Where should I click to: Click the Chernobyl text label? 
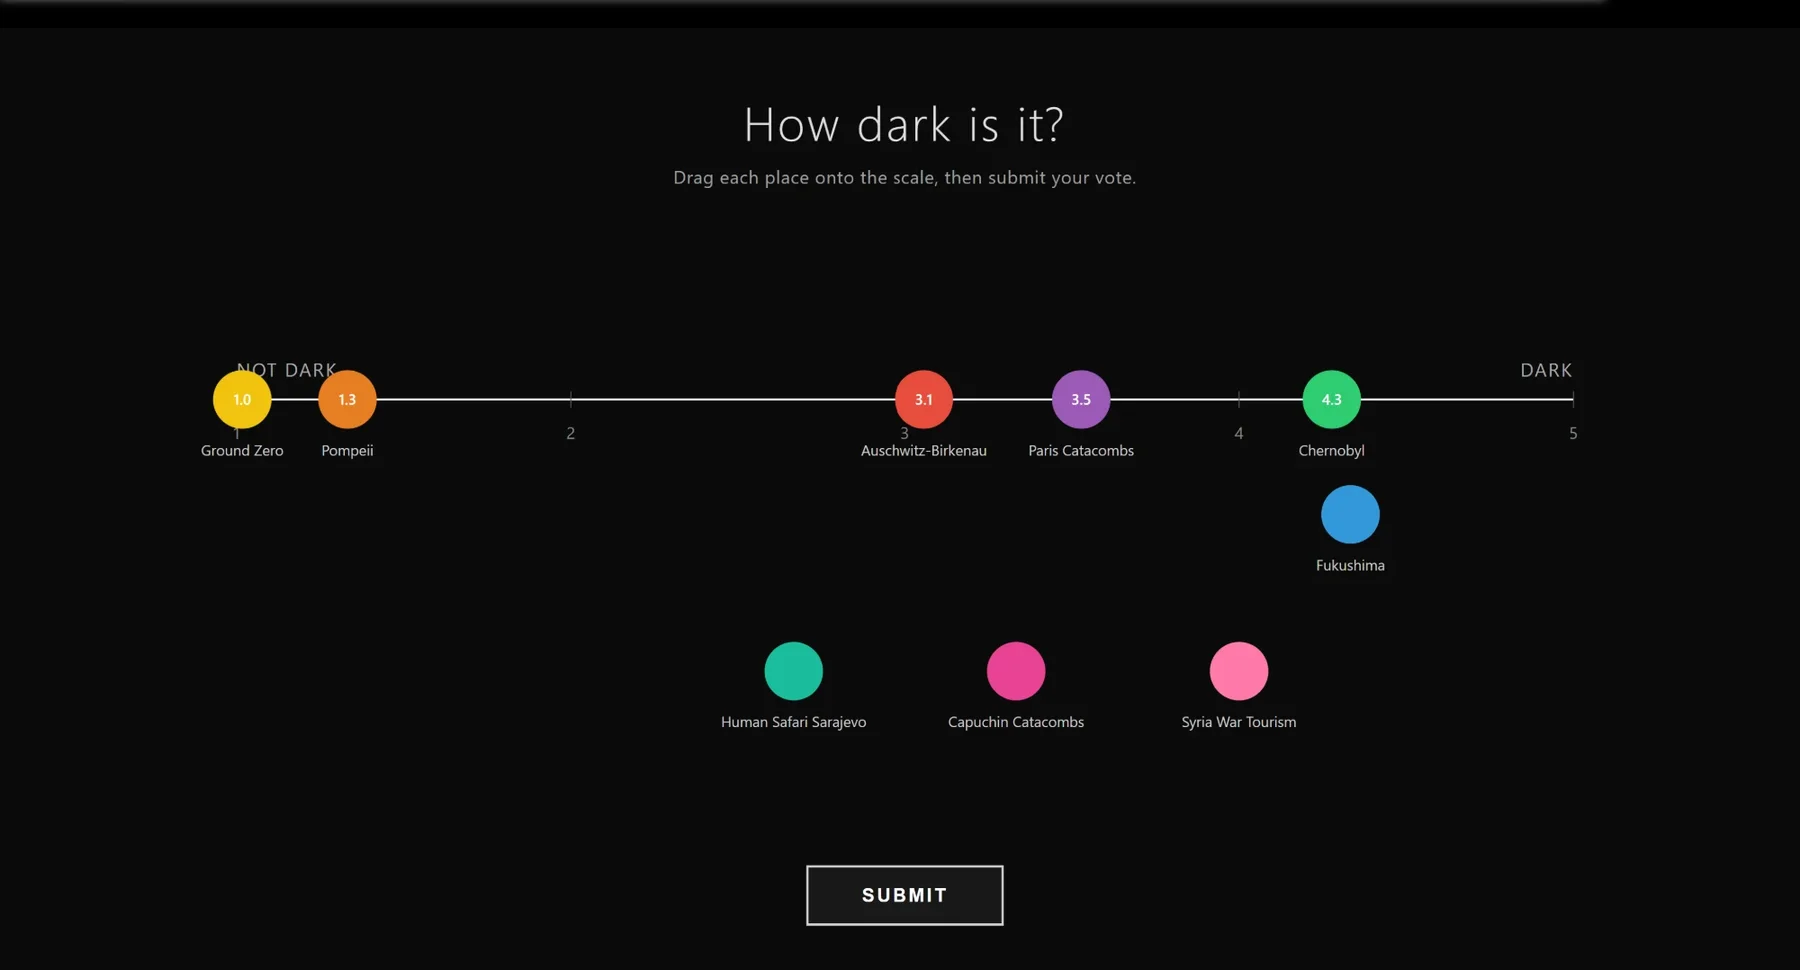[1331, 451]
